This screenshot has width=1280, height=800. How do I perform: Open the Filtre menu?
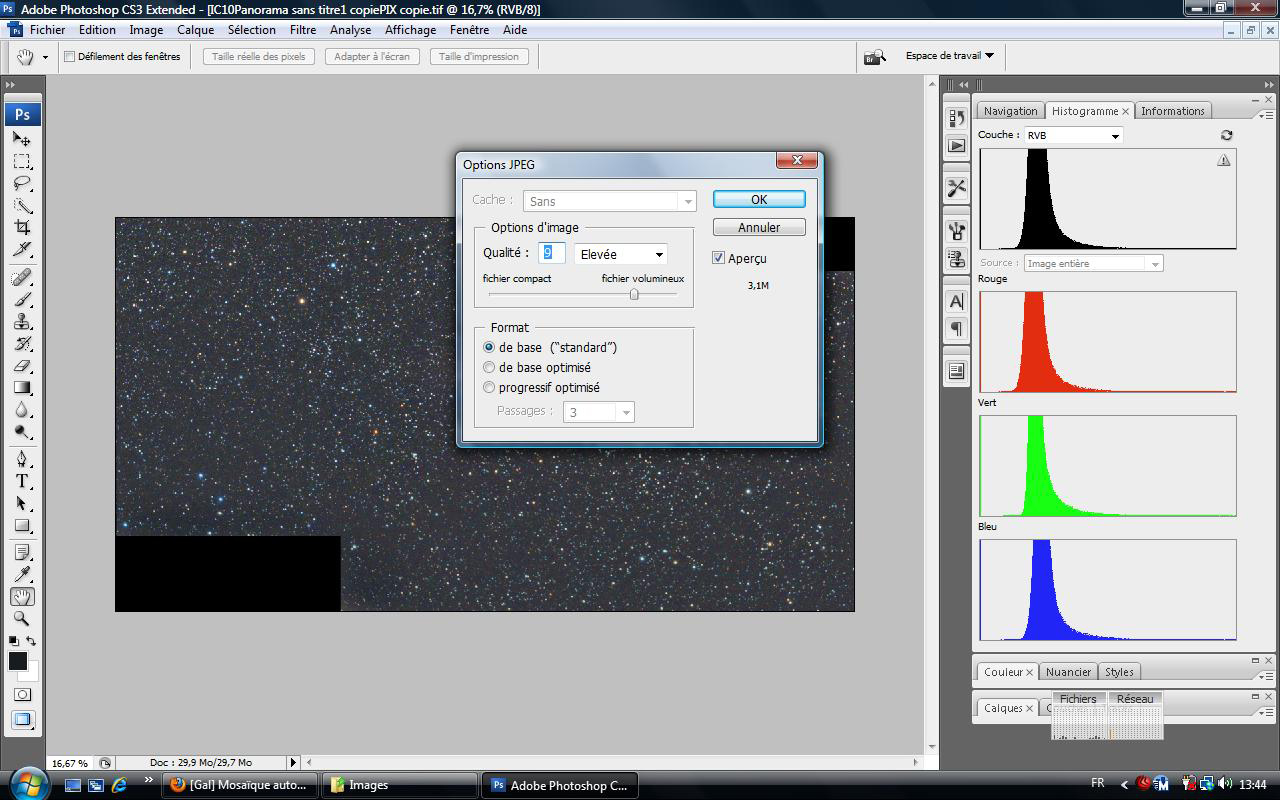pos(303,30)
